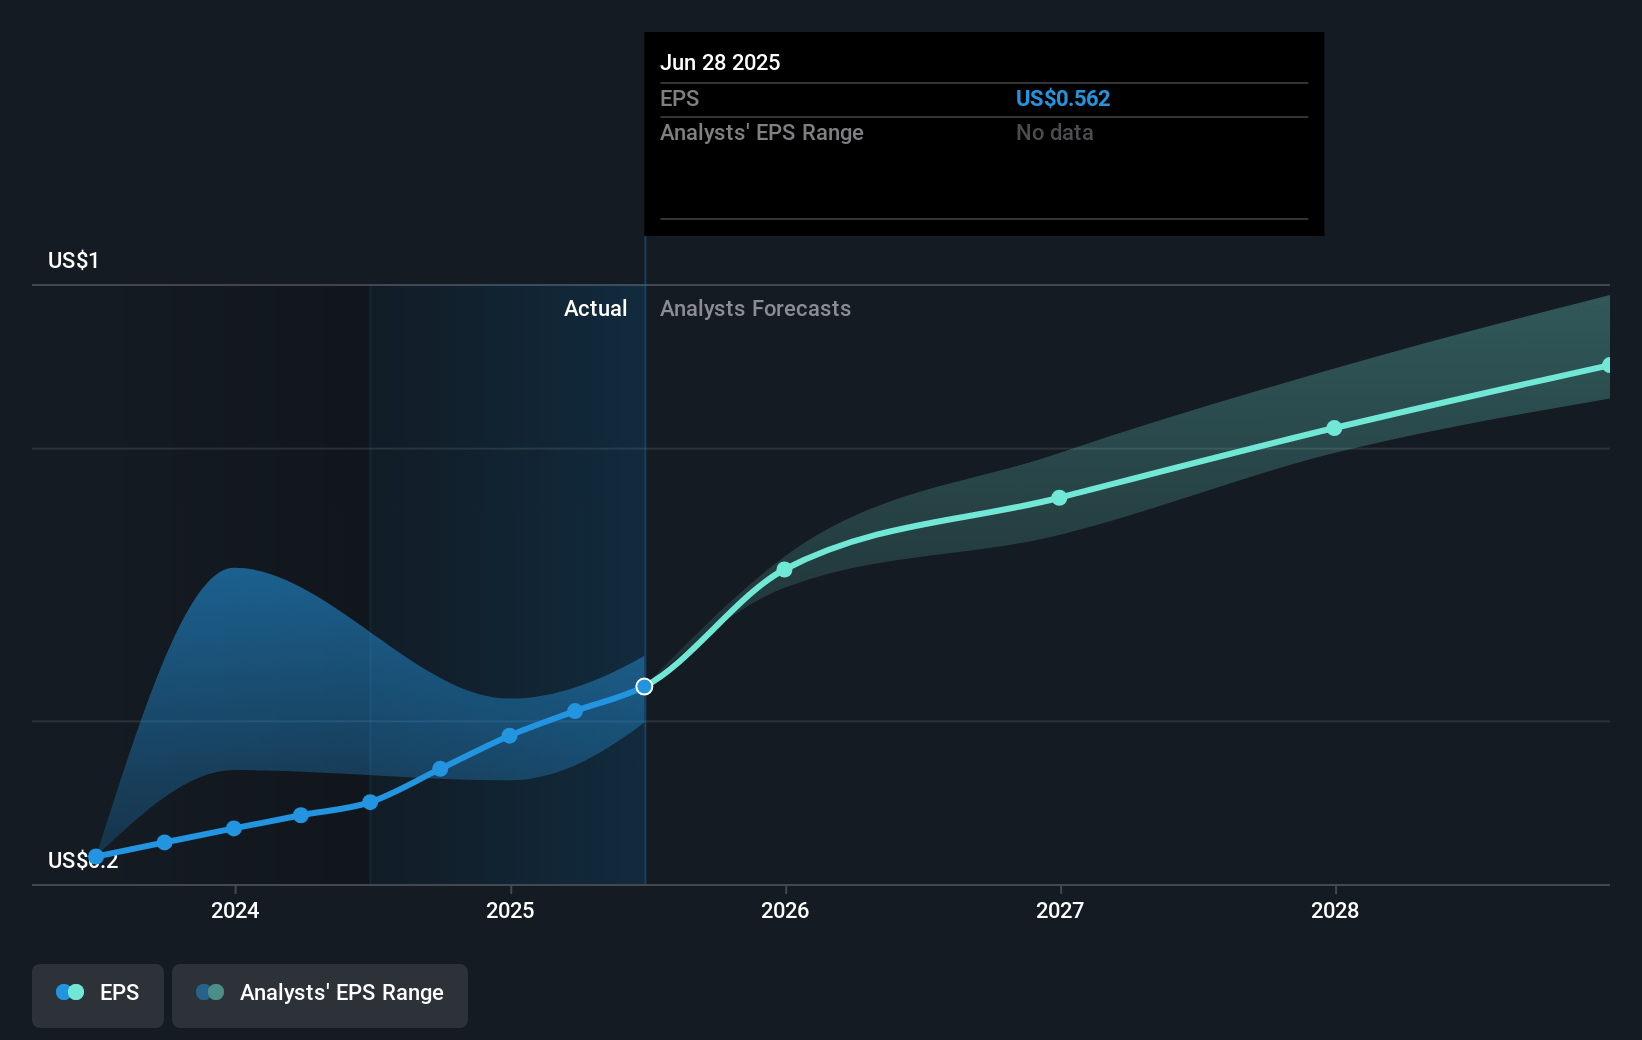Click the Analysts Forecasts section label
The height and width of the screenshot is (1040, 1642).
pyautogui.click(x=755, y=309)
